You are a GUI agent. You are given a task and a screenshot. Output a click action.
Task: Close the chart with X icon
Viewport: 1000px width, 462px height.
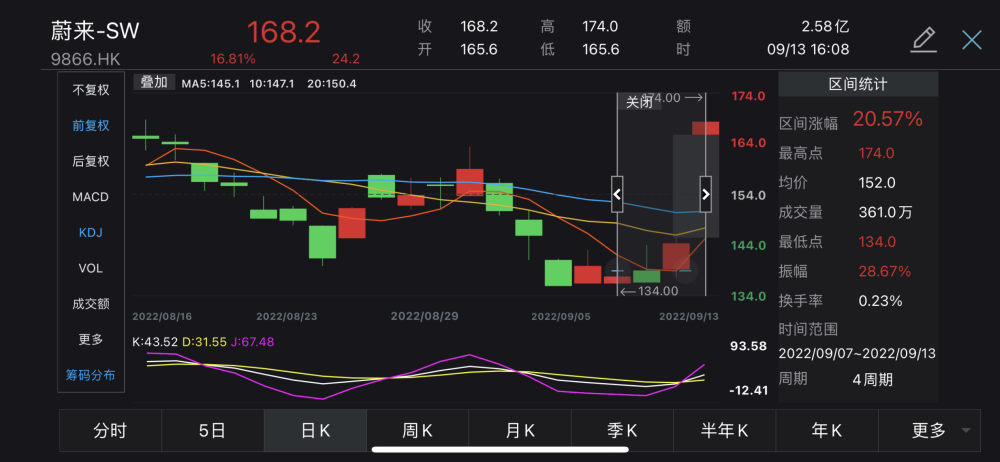[x=972, y=40]
